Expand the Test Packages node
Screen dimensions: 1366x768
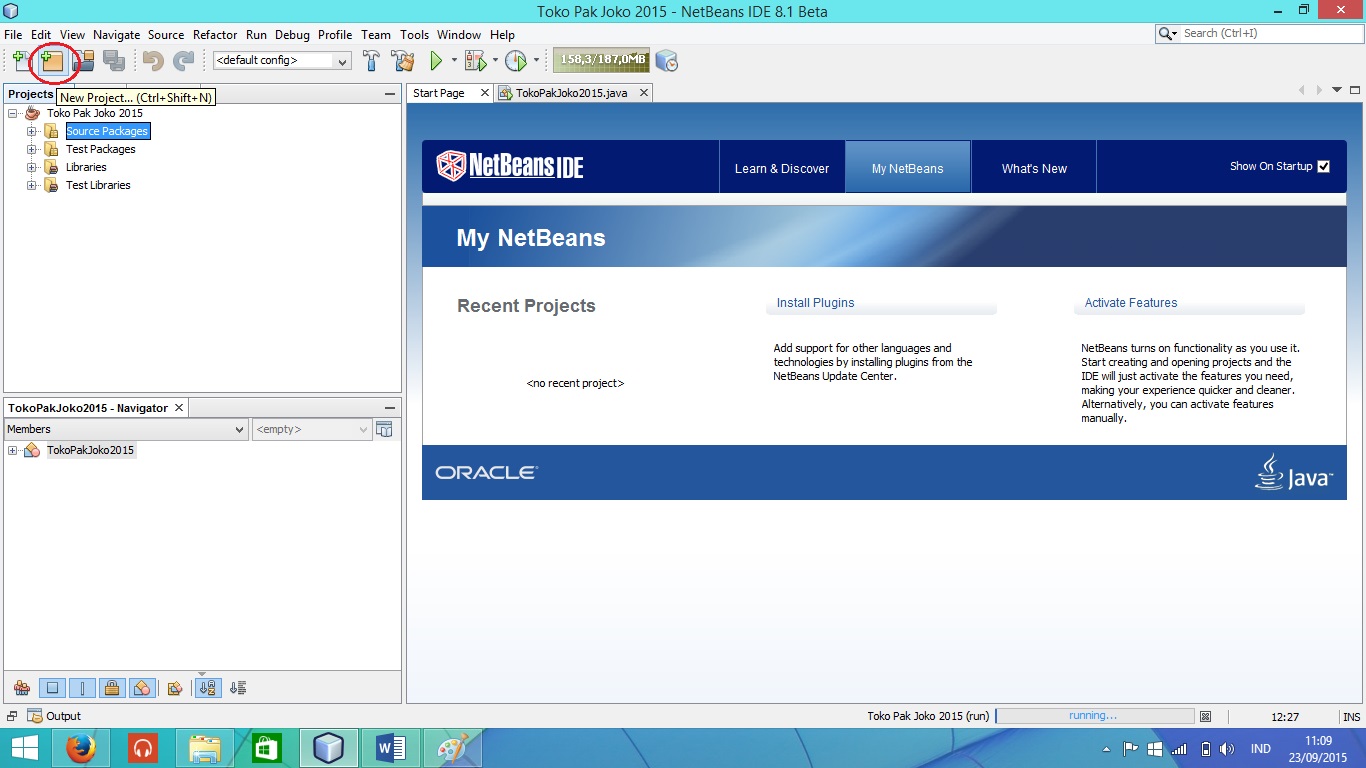tap(32, 149)
